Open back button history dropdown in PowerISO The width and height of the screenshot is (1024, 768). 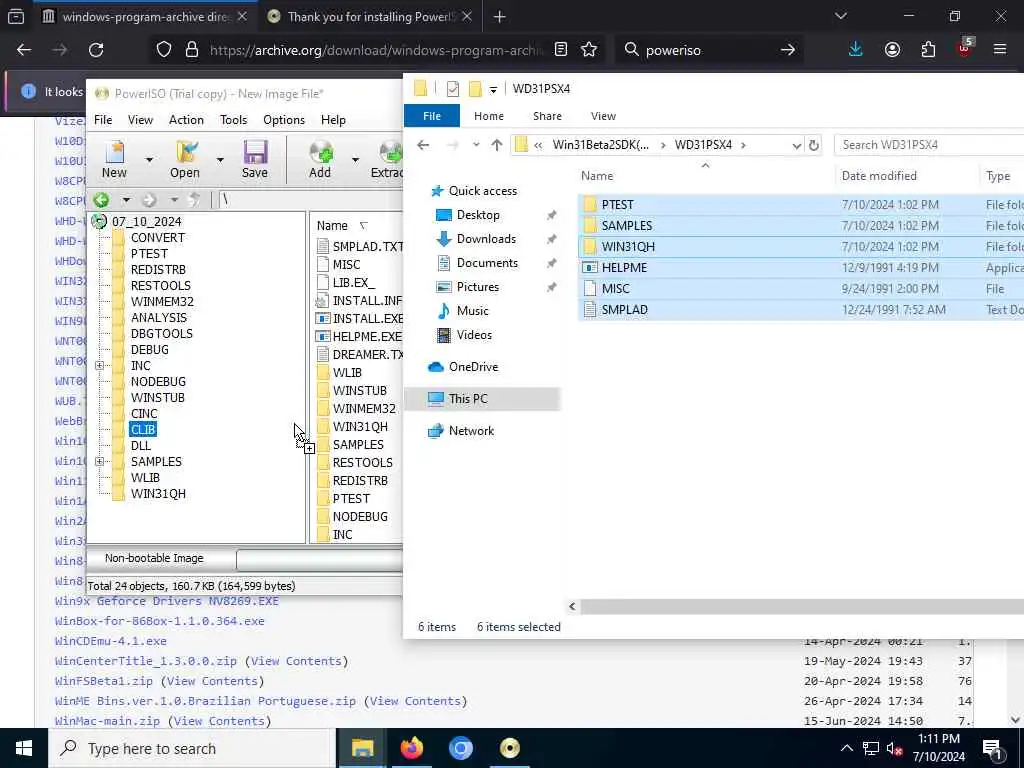click(125, 200)
